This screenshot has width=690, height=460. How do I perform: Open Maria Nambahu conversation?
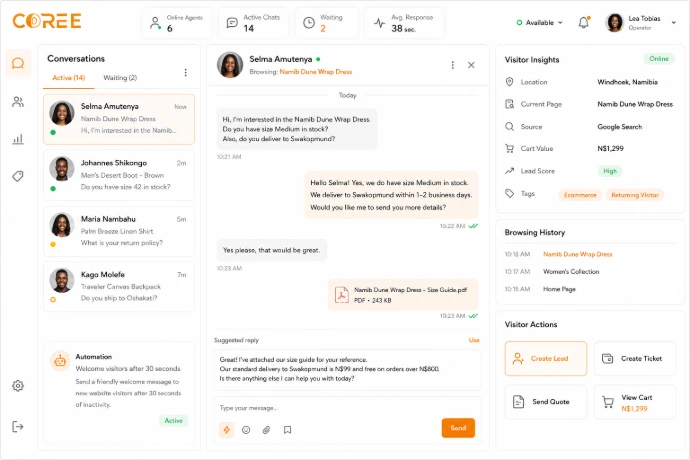[119, 231]
